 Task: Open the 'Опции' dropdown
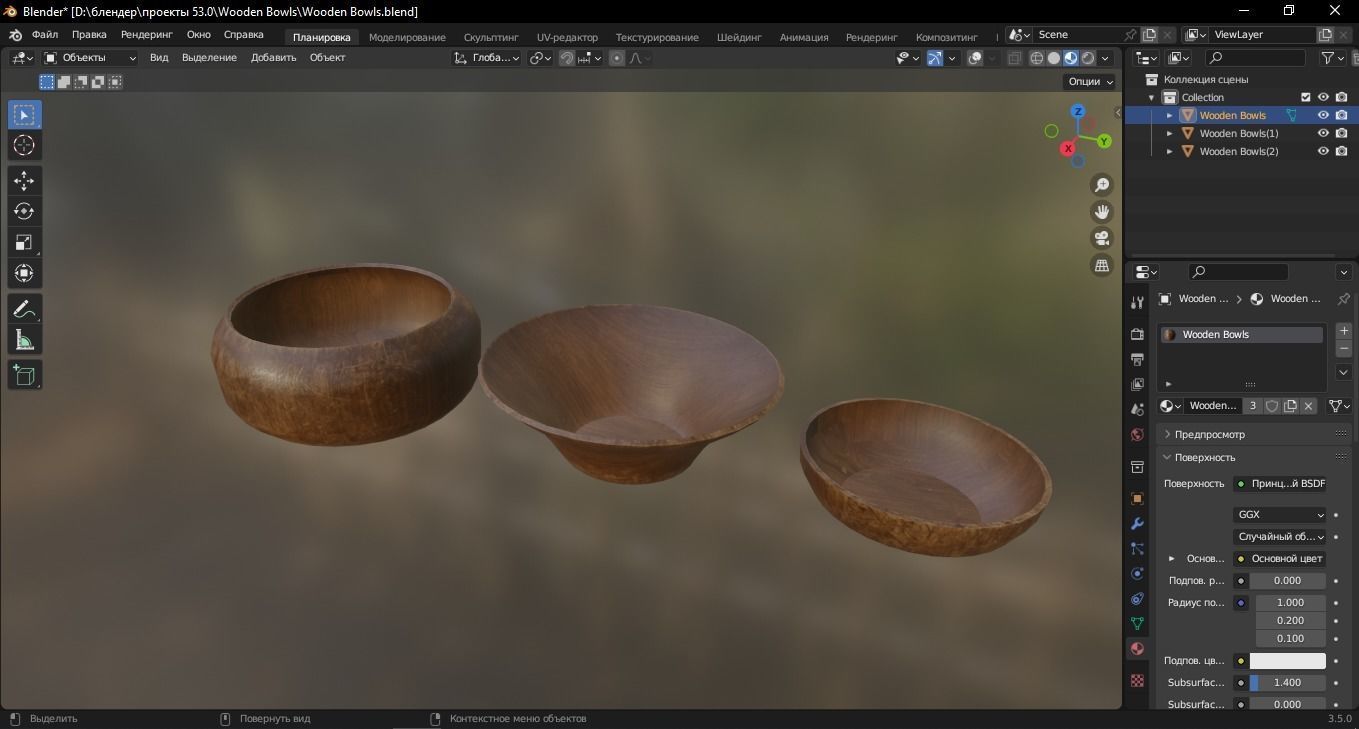(x=1089, y=82)
